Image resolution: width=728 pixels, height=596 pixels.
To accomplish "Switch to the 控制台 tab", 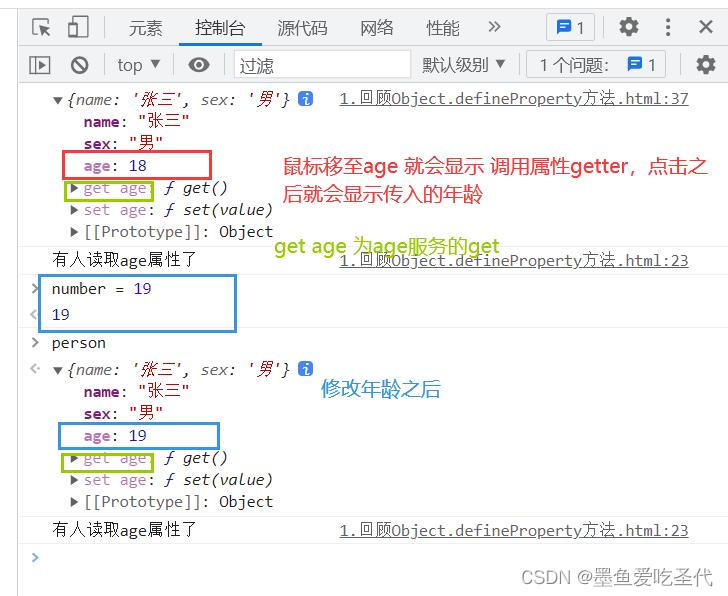I will click(220, 28).
